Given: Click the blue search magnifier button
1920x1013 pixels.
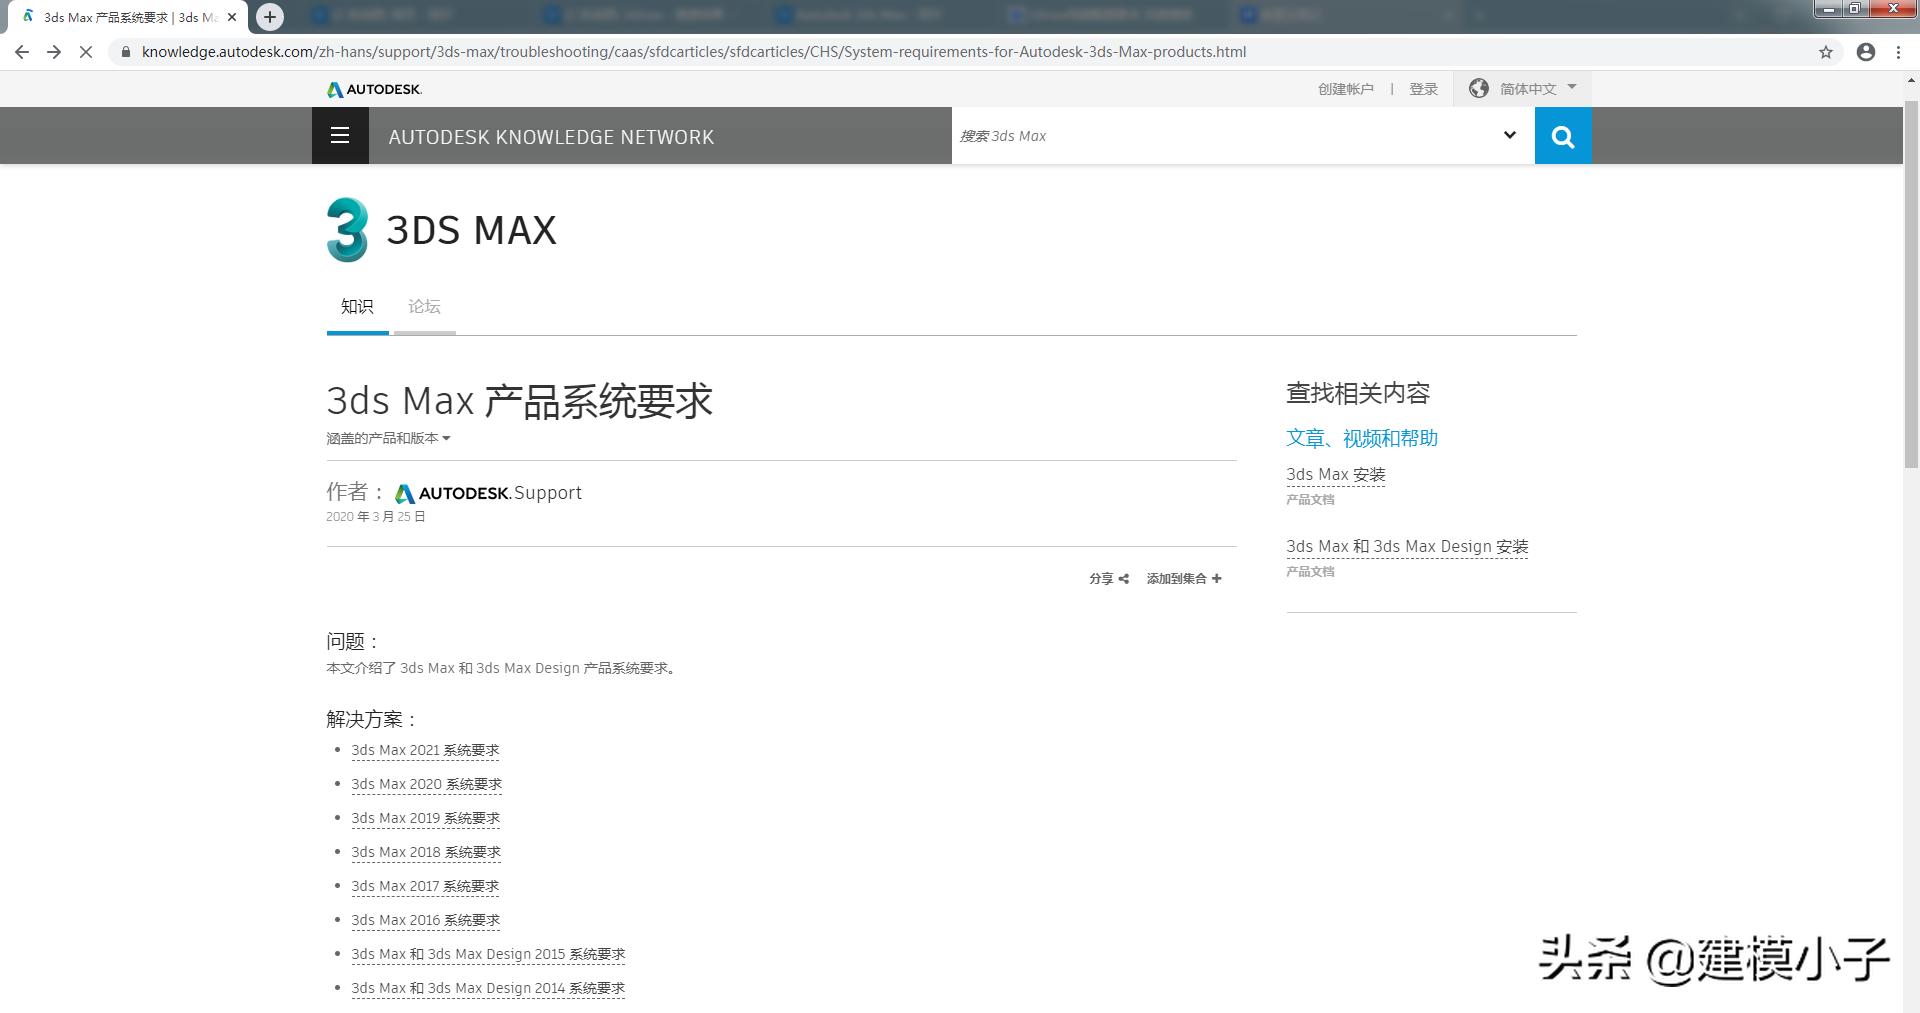Looking at the screenshot, I should coord(1562,135).
